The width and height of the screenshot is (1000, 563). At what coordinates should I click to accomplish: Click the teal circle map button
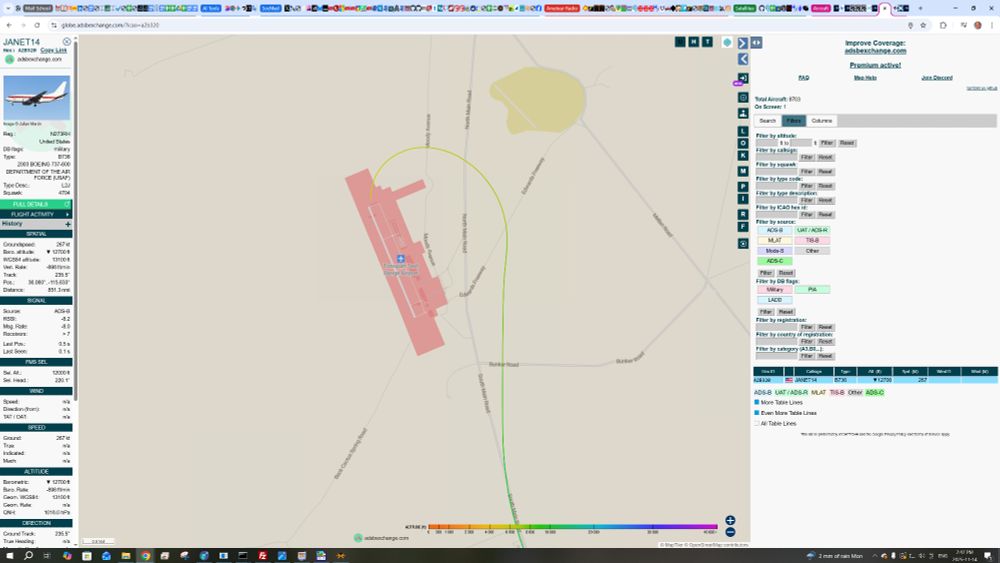[x=727, y=42]
